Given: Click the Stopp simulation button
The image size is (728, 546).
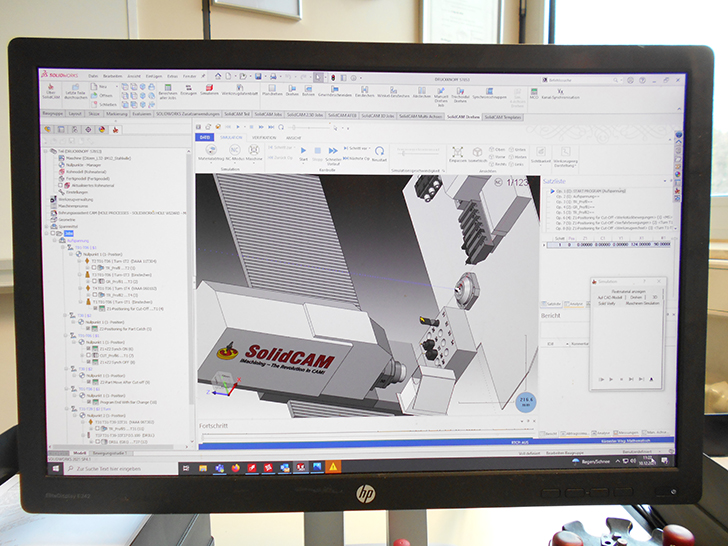Looking at the screenshot, I should pos(318,151).
